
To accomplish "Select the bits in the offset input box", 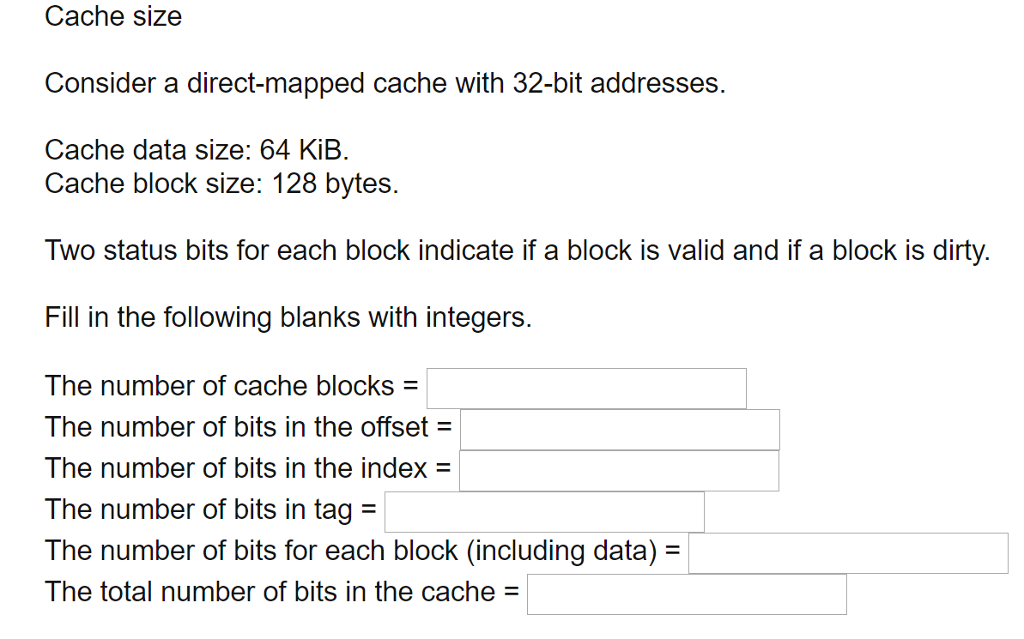I will (619, 429).
